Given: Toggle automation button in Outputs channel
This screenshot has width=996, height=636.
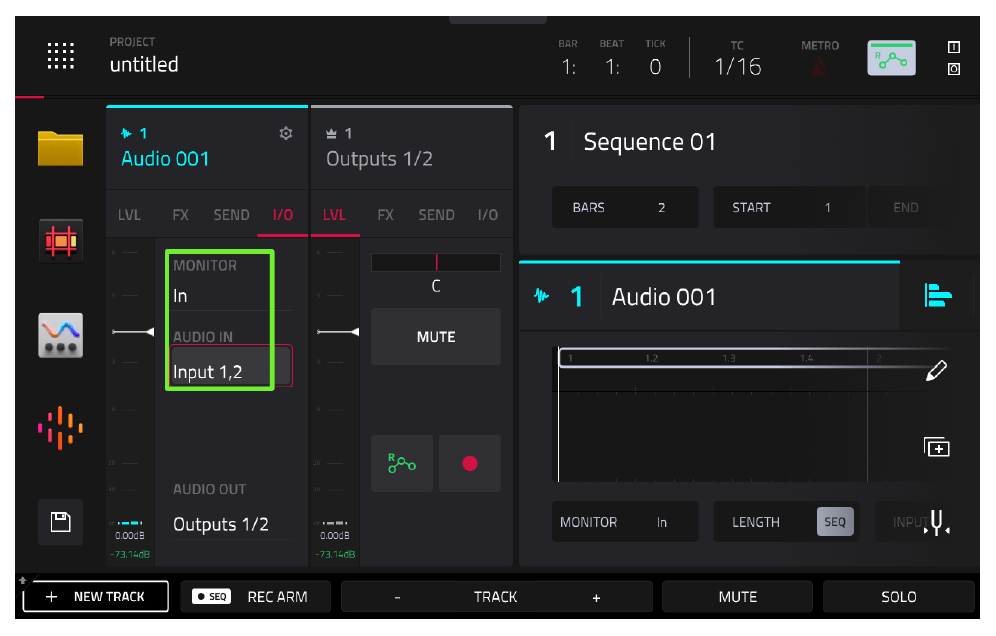Looking at the screenshot, I should (x=401, y=463).
